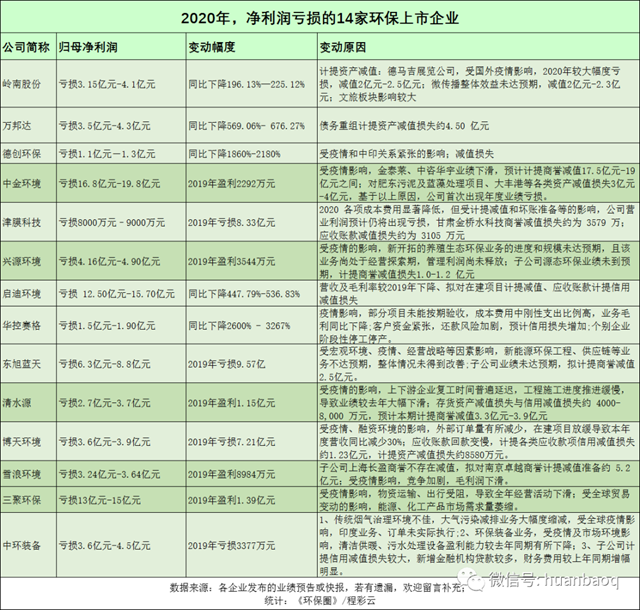The width and height of the screenshot is (640, 610).
Task: Select the 公司简称 column header
Action: tap(27, 47)
